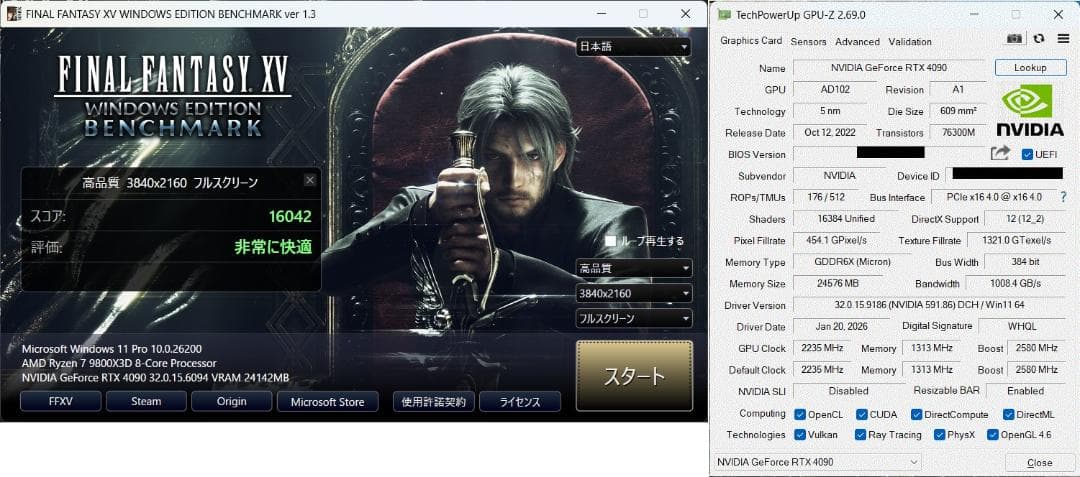Screen dimensions: 1080x477
Task: Click the Lookup button
Action: click(x=1030, y=67)
